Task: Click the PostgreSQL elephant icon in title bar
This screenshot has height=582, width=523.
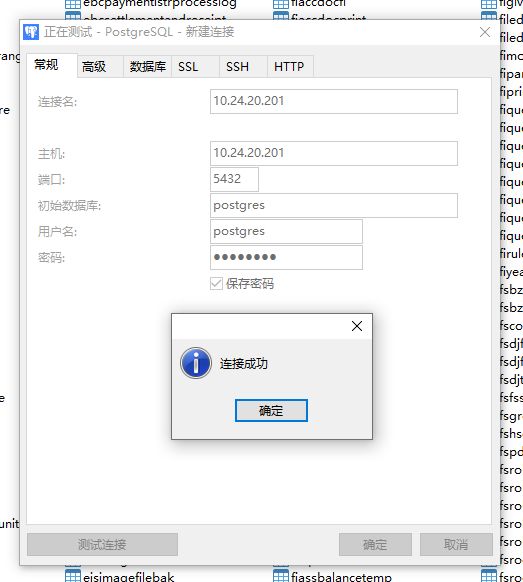Action: tap(31, 32)
